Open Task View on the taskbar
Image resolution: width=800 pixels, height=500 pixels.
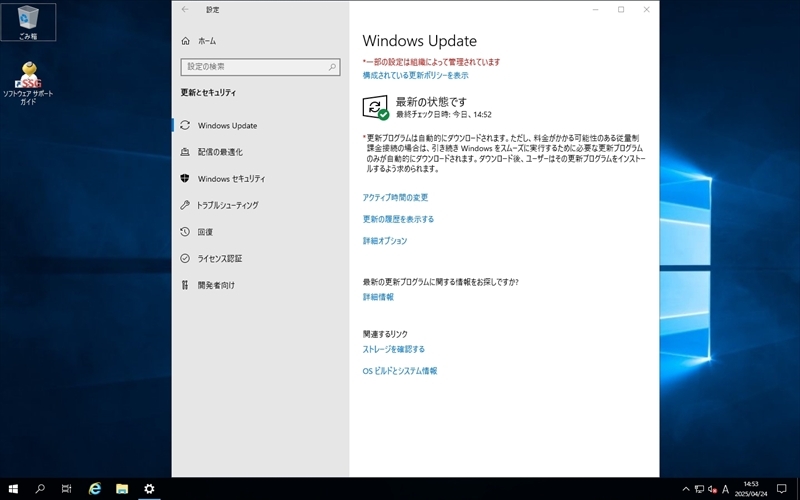coord(66,489)
